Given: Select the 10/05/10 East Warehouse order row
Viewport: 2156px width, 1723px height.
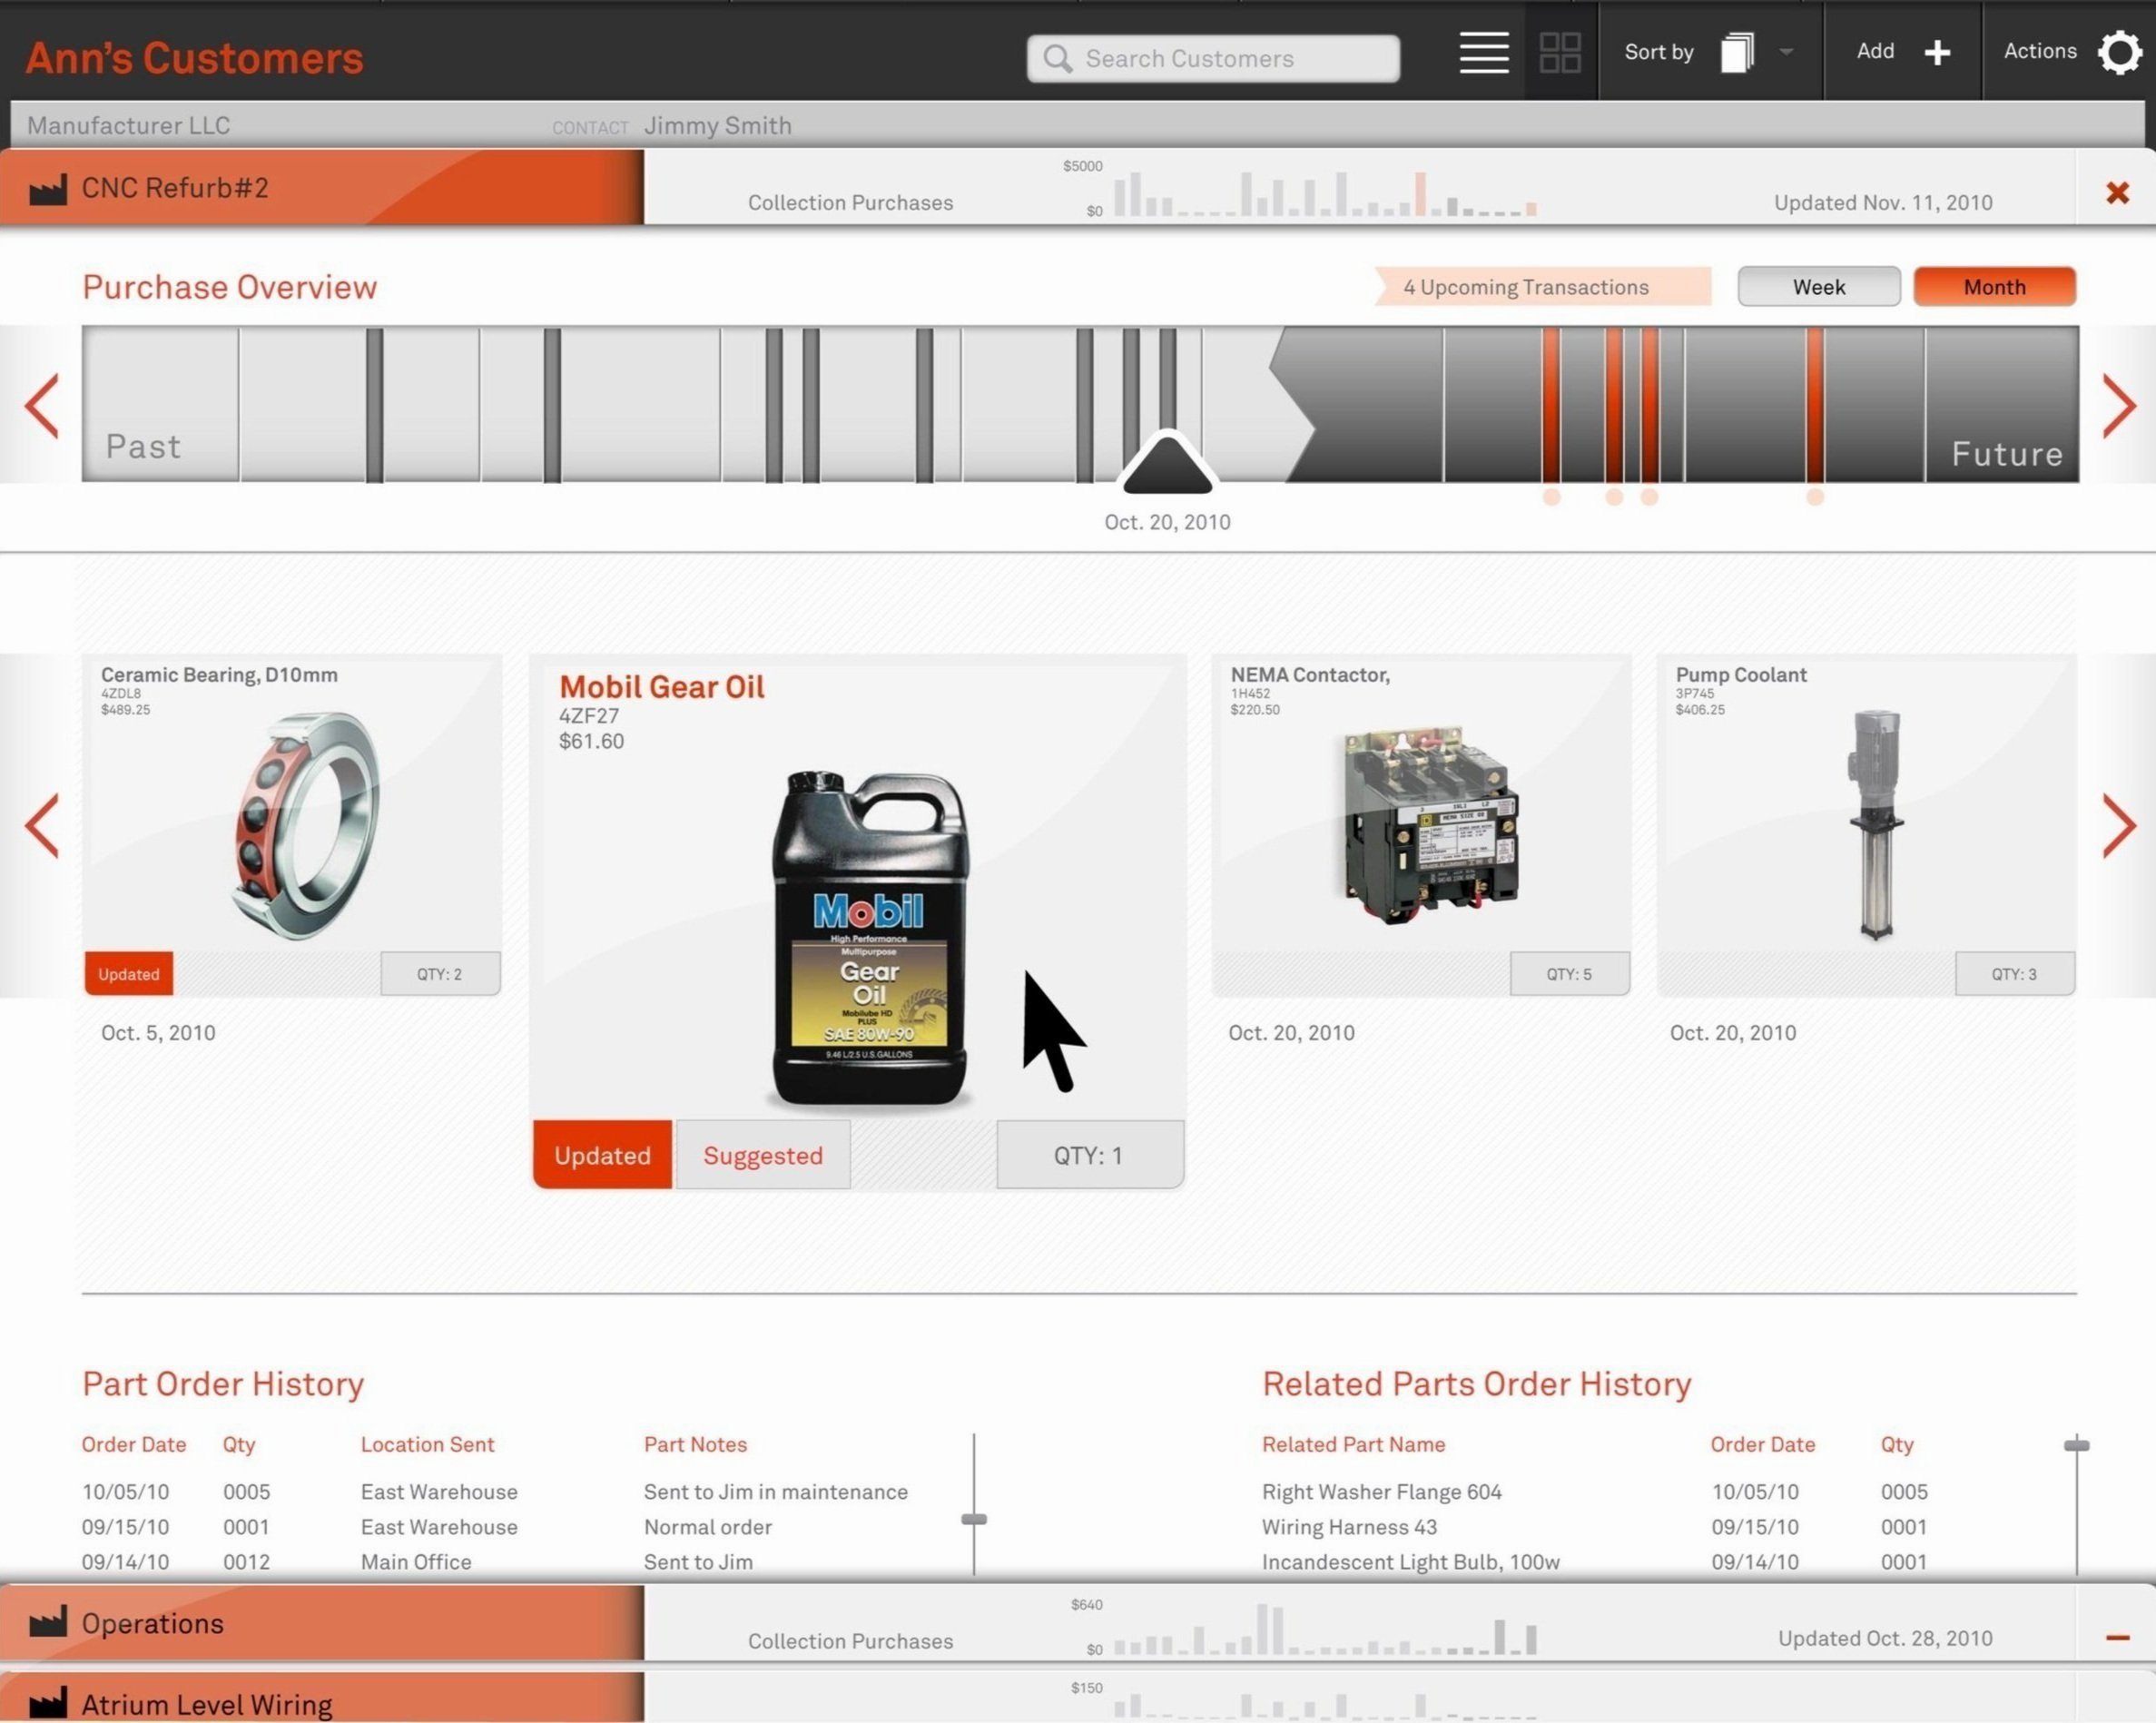Looking at the screenshot, I should (495, 1491).
